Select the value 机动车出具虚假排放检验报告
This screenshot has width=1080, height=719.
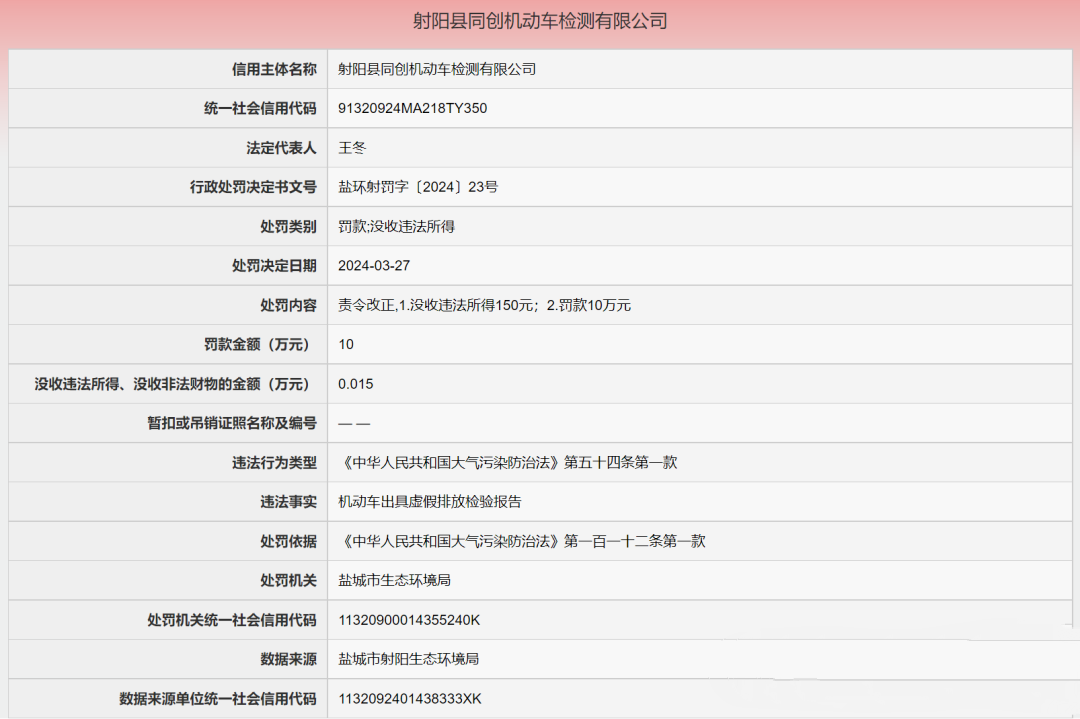pyautogui.click(x=430, y=501)
